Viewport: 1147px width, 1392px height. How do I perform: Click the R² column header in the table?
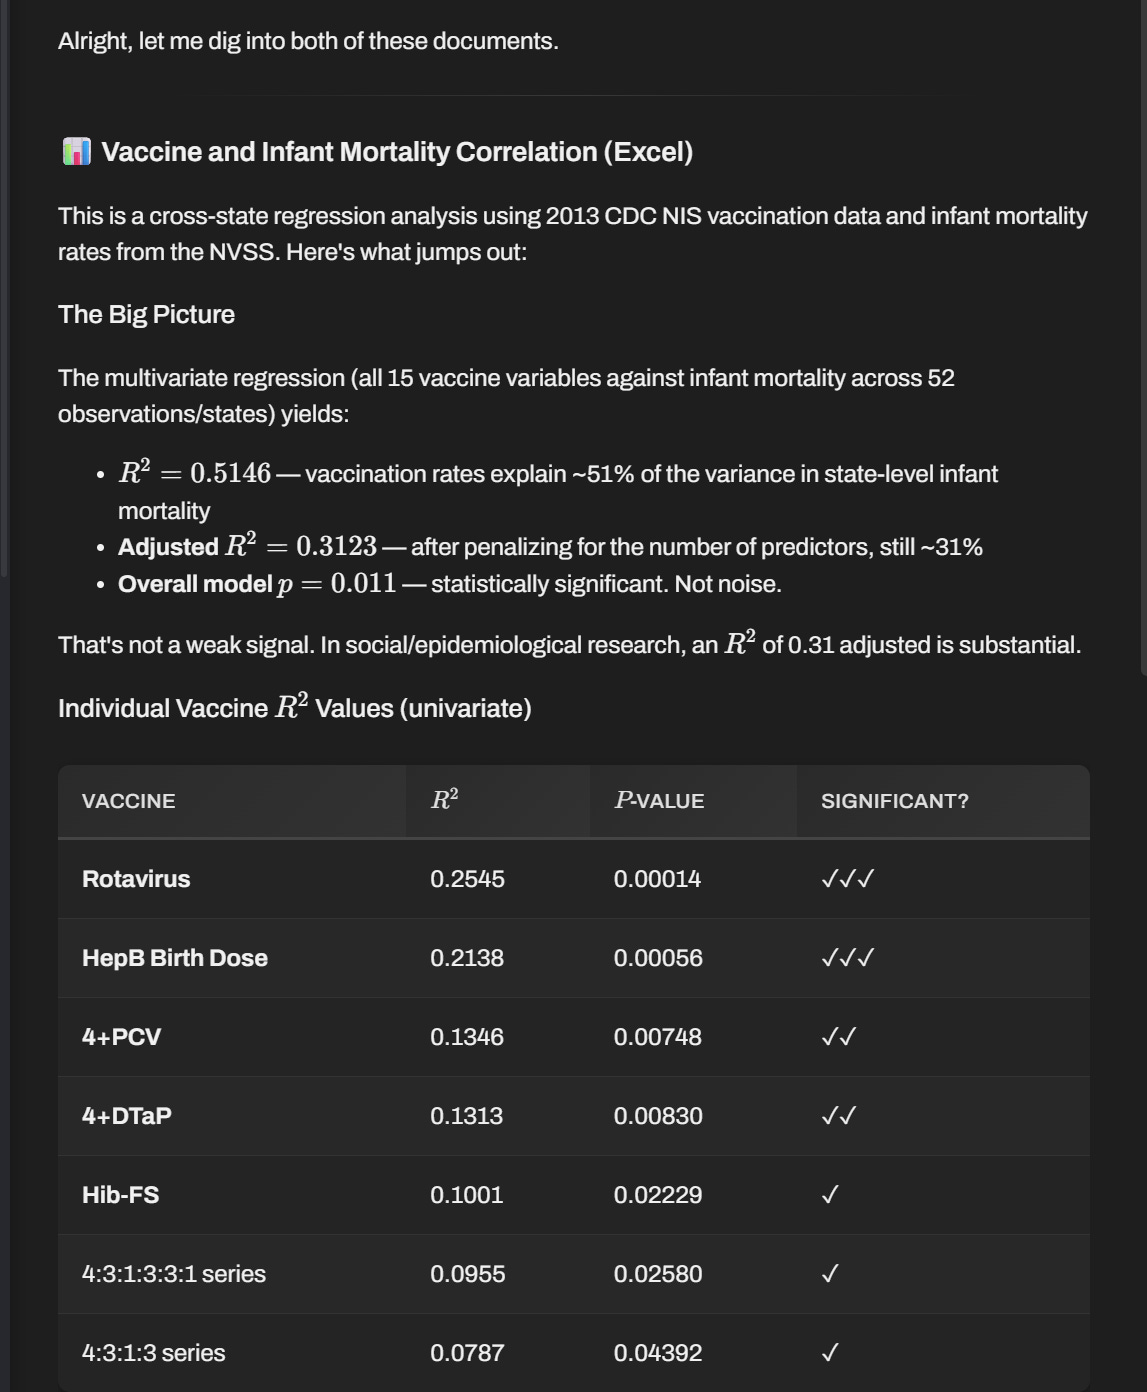(445, 800)
